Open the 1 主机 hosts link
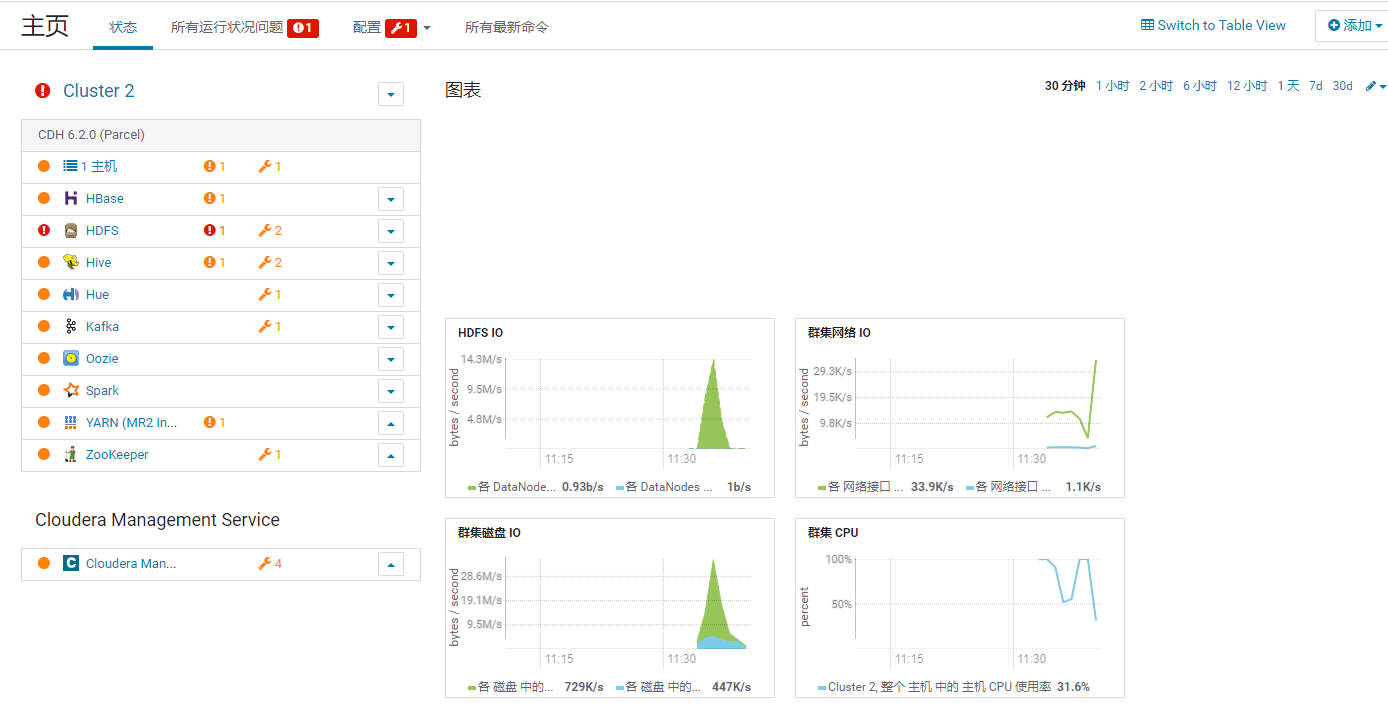Viewport: 1388px width, 709px height. (x=101, y=166)
